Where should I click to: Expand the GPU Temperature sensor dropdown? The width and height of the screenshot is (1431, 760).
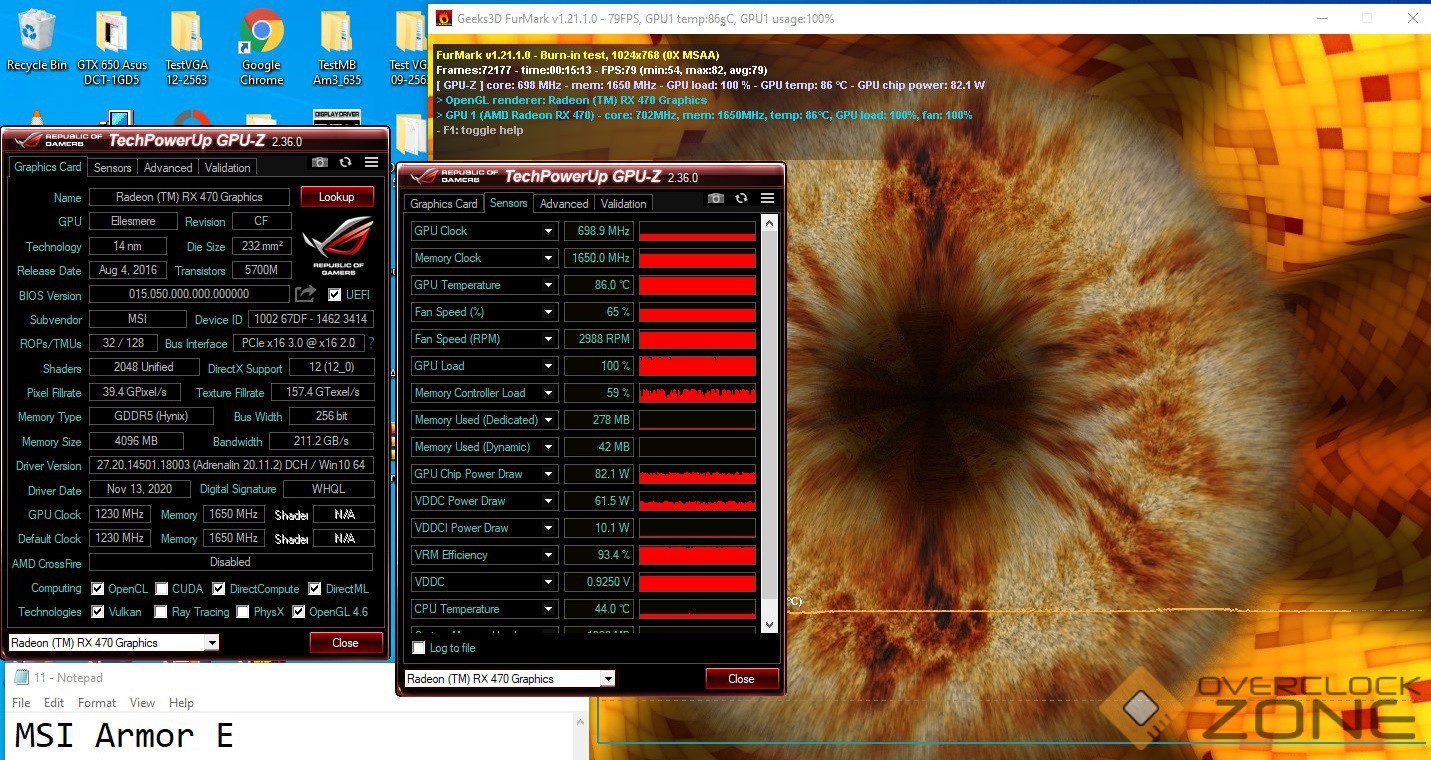[x=548, y=285]
